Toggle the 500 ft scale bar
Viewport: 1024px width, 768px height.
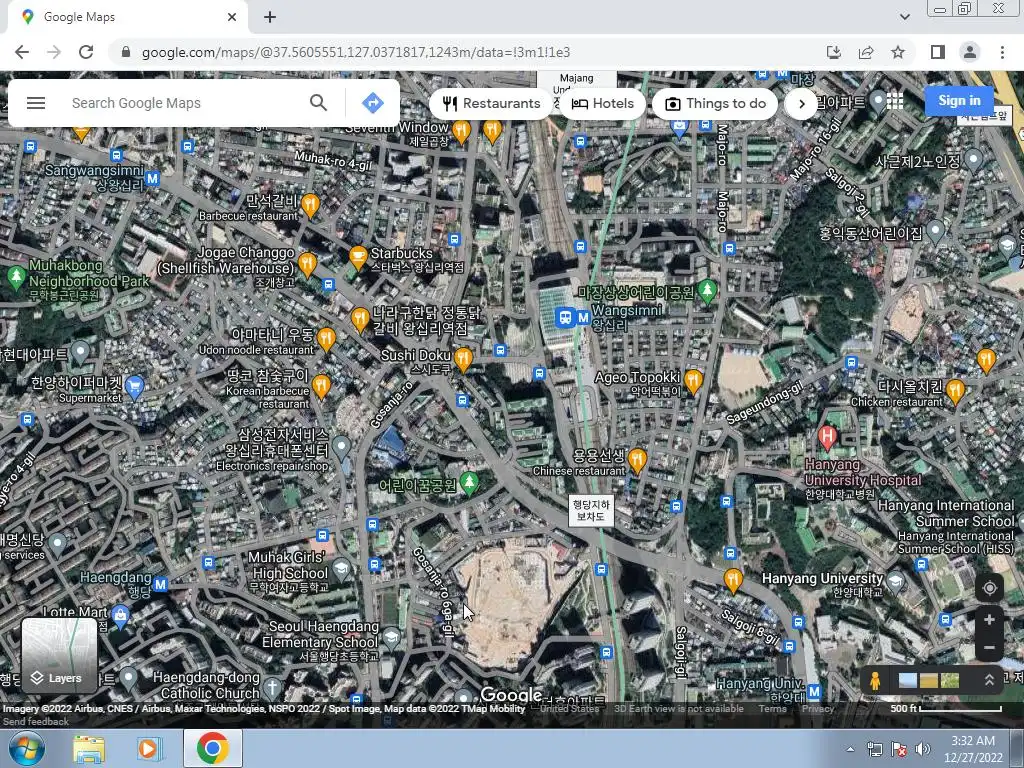946,709
